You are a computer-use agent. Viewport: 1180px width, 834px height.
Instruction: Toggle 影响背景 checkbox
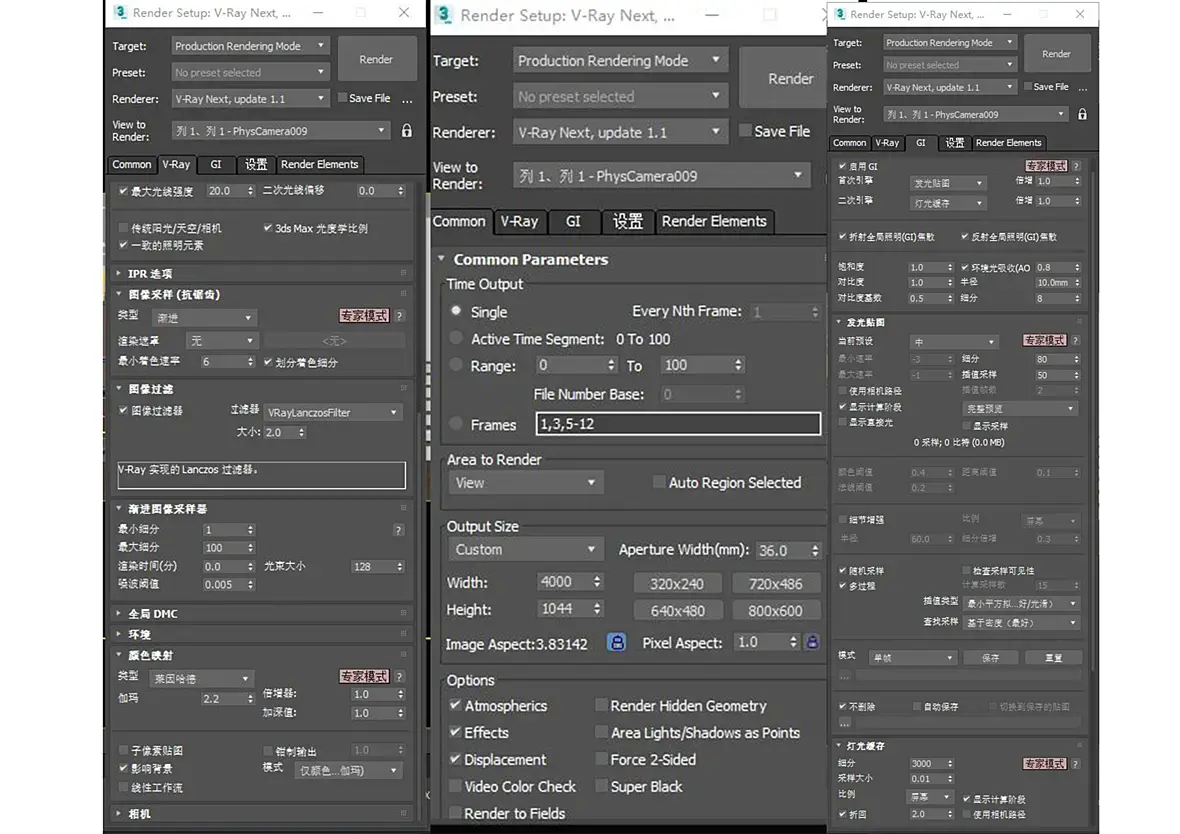[x=123, y=769]
